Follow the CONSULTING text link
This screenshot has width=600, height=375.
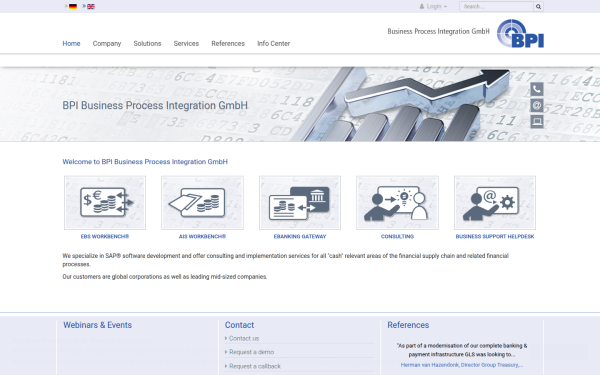(398, 236)
